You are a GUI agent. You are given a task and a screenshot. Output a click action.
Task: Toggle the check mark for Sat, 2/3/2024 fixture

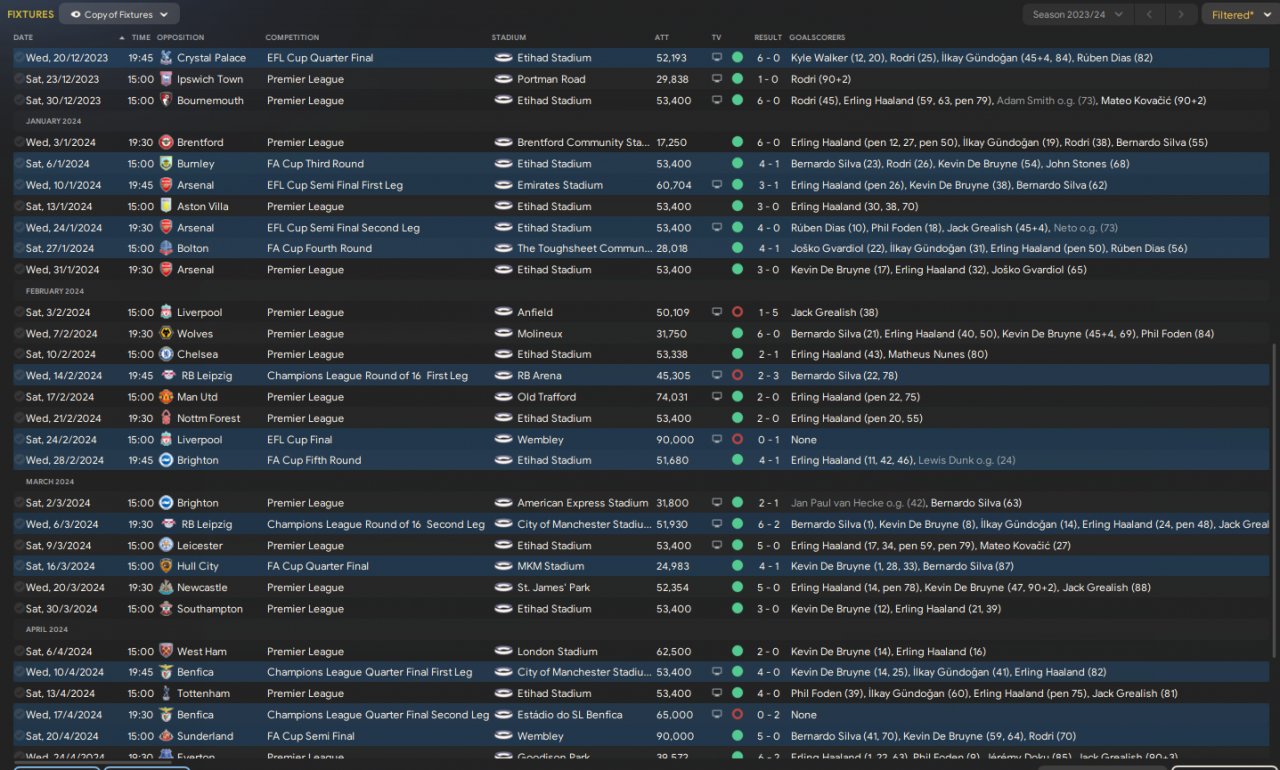click(19, 503)
